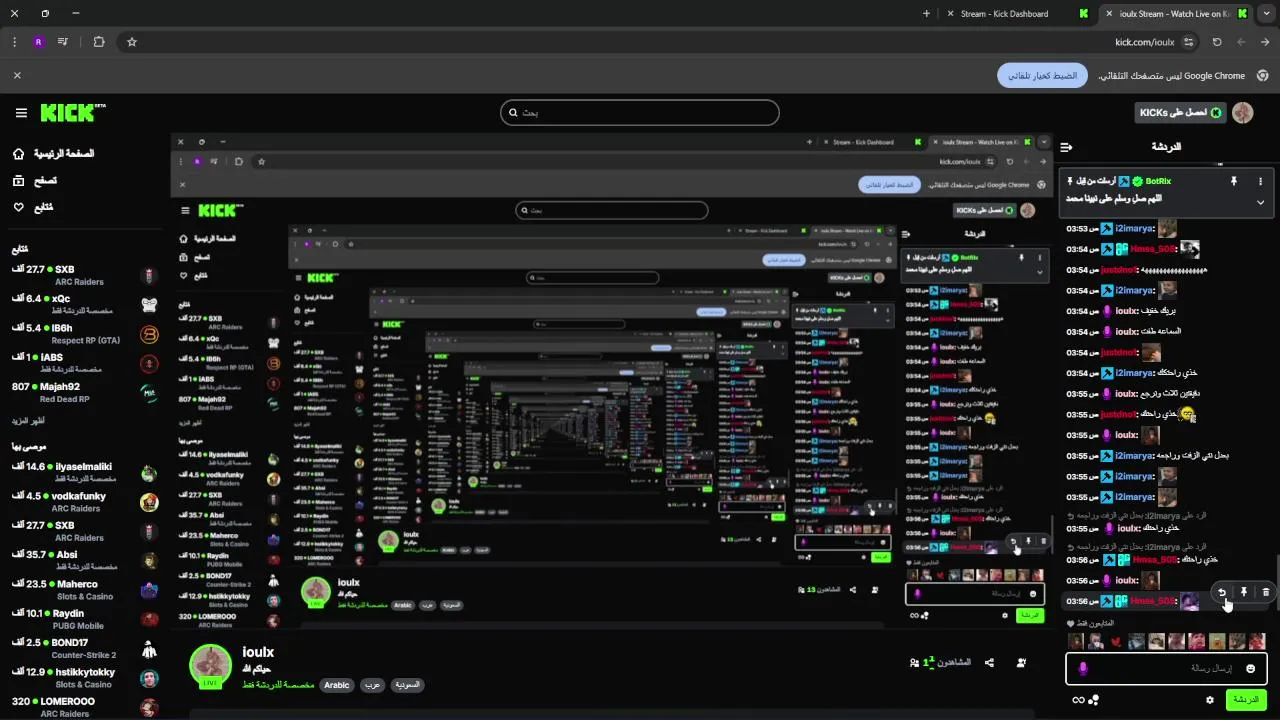Click the احصل على KICKs button
The width and height of the screenshot is (1280, 720).
coord(1181,113)
